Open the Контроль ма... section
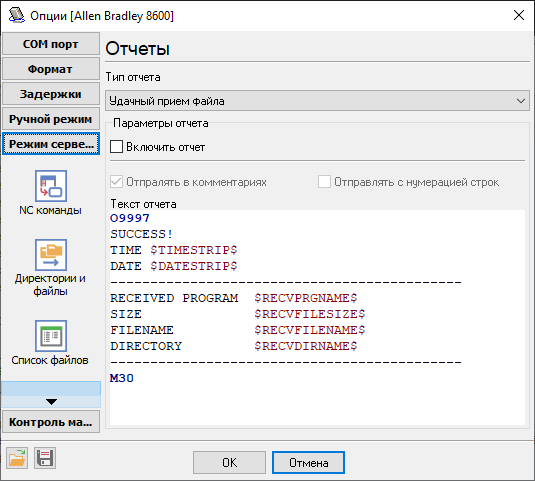The image size is (535, 481). (x=51, y=422)
